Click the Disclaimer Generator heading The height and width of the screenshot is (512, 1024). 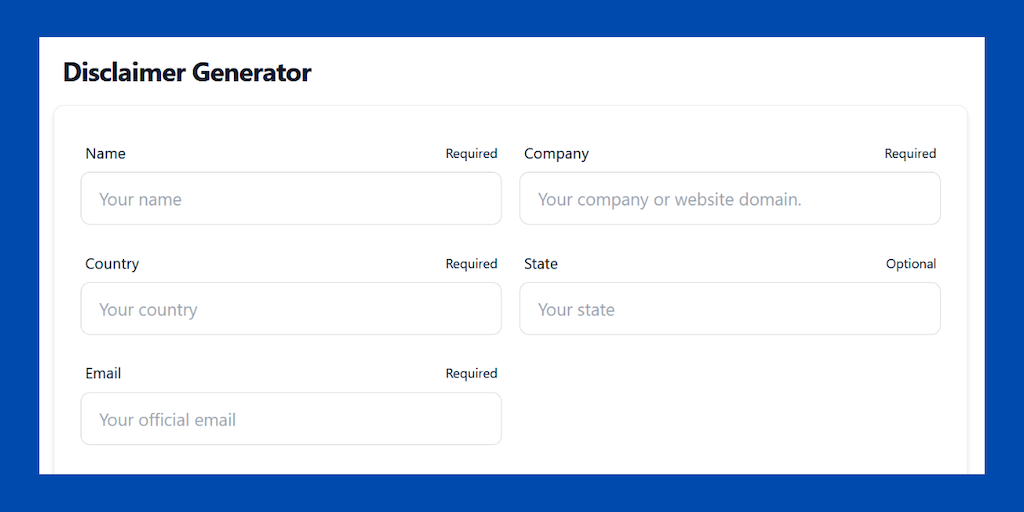pos(187,72)
